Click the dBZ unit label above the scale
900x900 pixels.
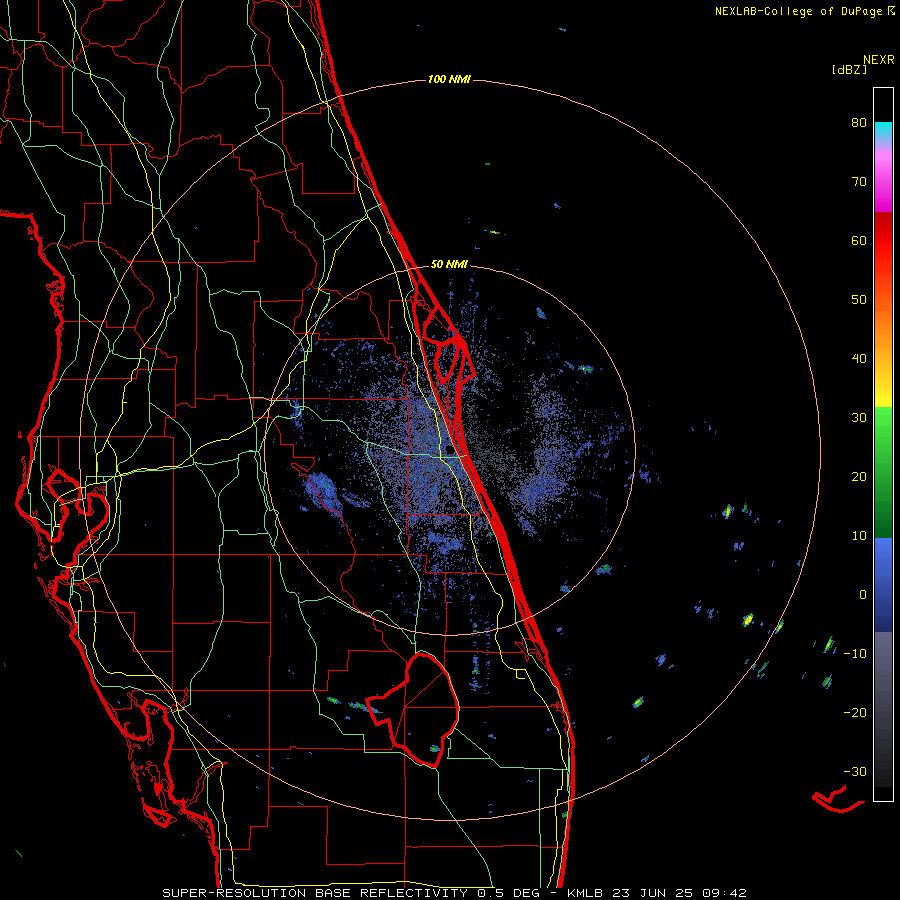(x=849, y=70)
